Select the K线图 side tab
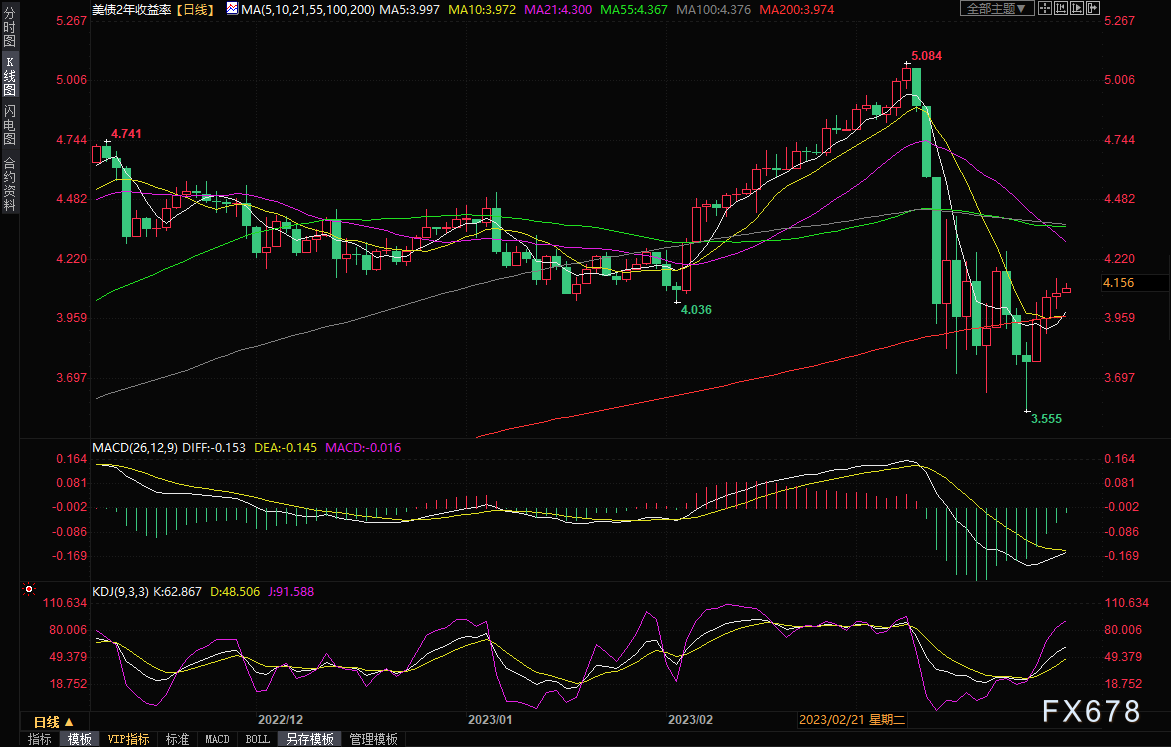This screenshot has height=747, width=1171. tap(9, 76)
